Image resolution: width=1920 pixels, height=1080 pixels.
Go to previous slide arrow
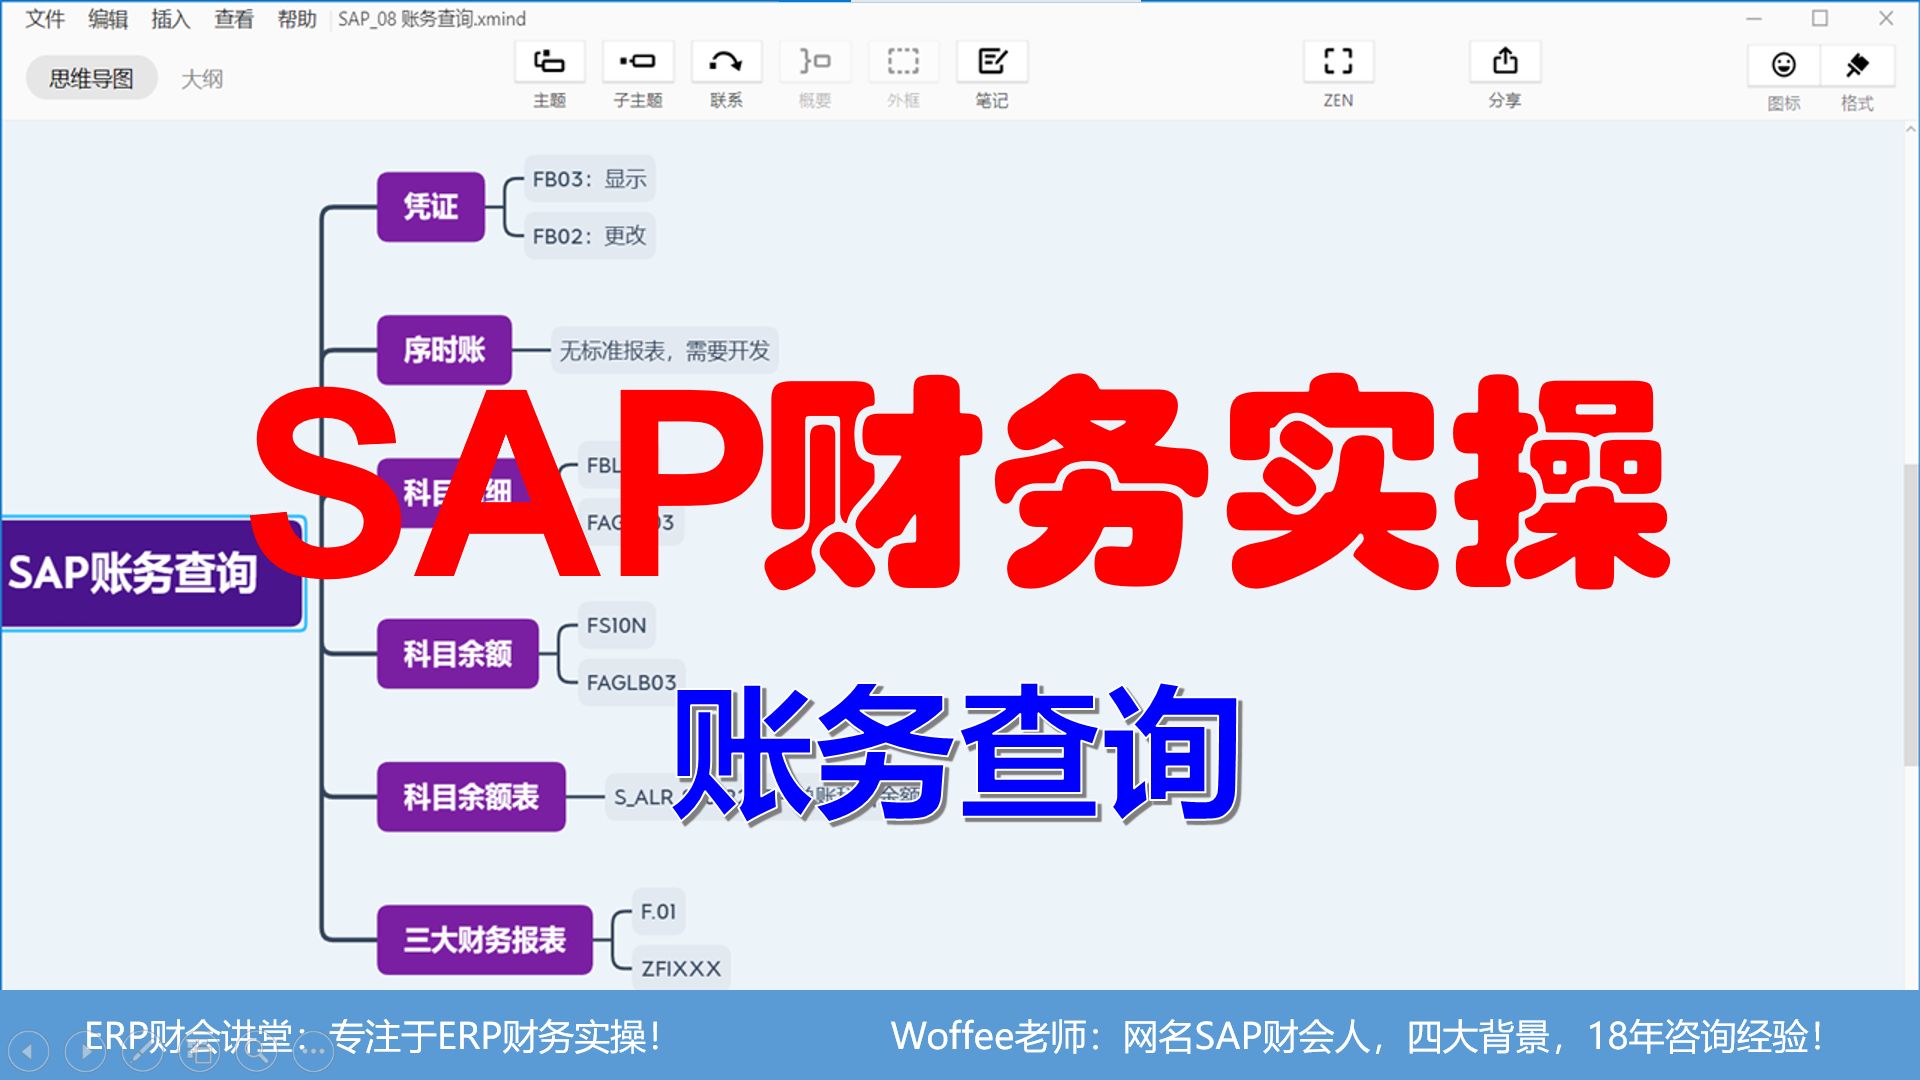[x=28, y=1051]
